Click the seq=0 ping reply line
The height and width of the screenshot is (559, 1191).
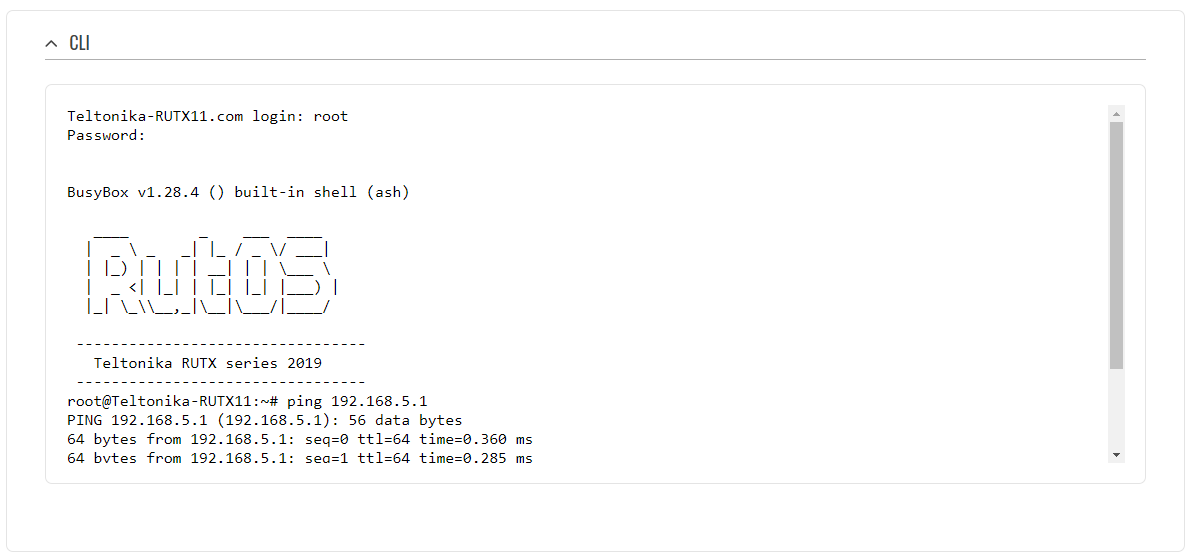tap(300, 439)
